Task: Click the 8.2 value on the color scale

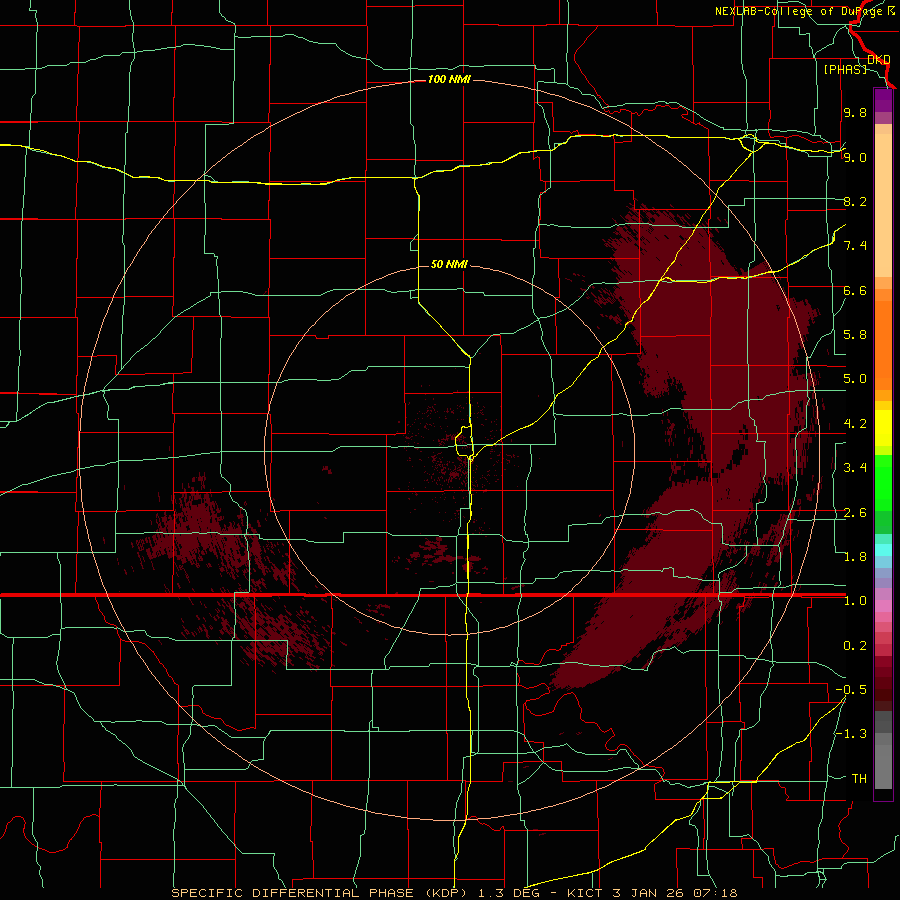Action: tap(855, 201)
